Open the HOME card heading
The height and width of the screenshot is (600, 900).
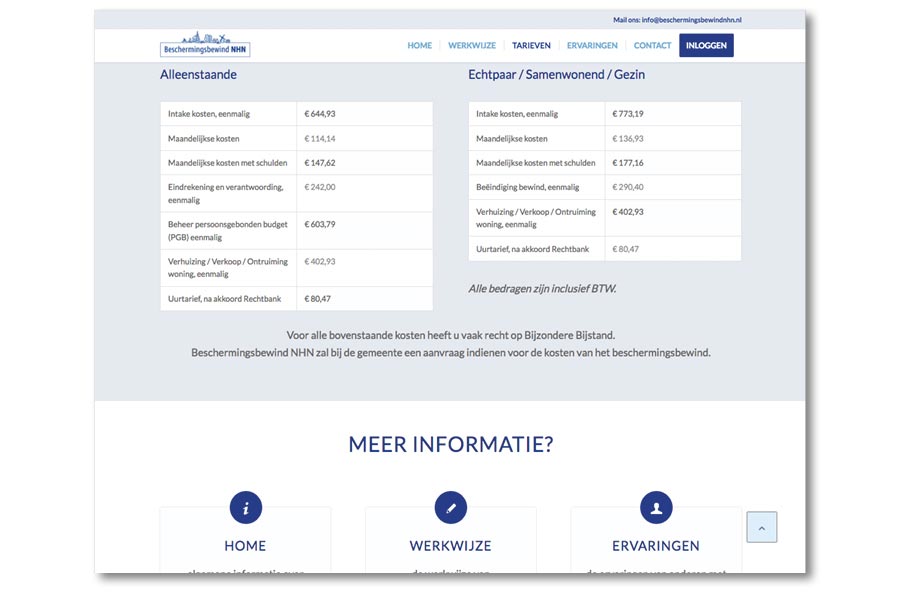245,546
